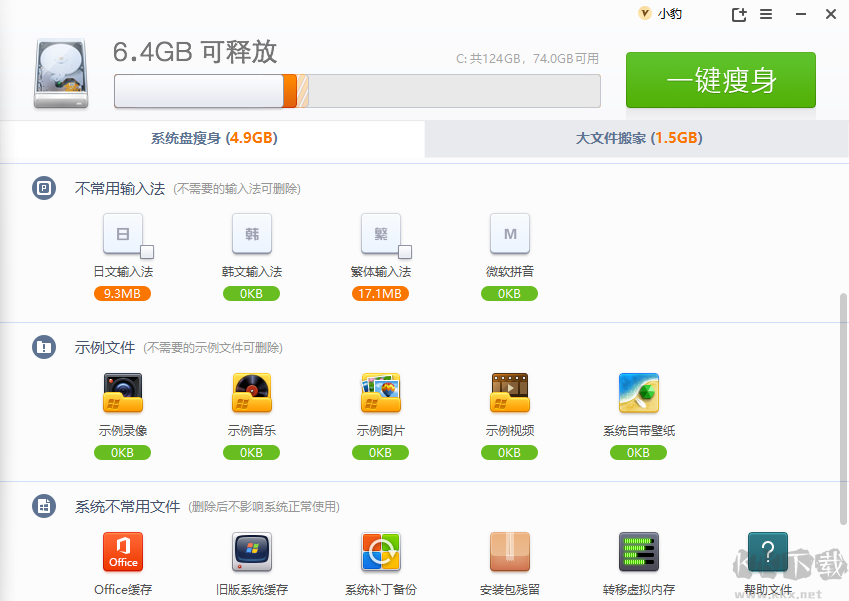Click the vertical scrollbar on right
The image size is (849, 601).
click(843, 409)
